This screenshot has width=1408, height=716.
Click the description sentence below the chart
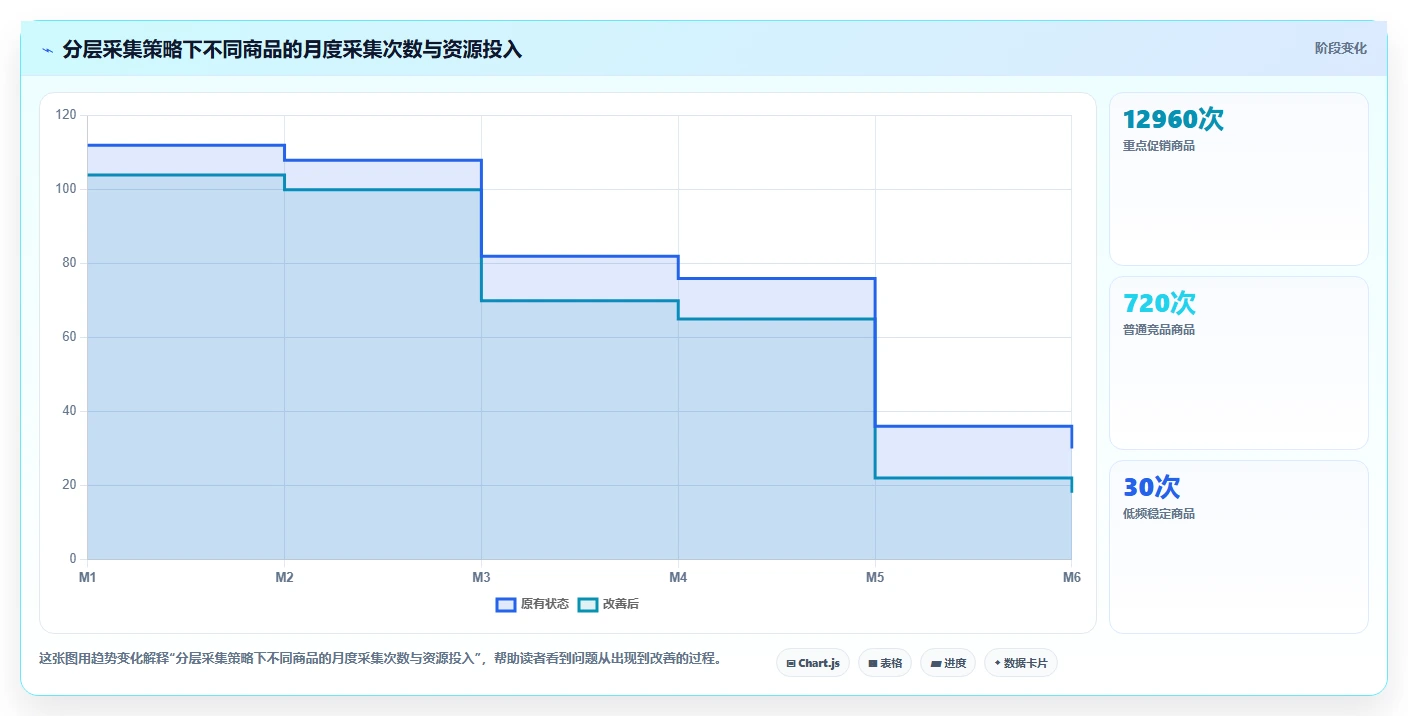click(380, 659)
